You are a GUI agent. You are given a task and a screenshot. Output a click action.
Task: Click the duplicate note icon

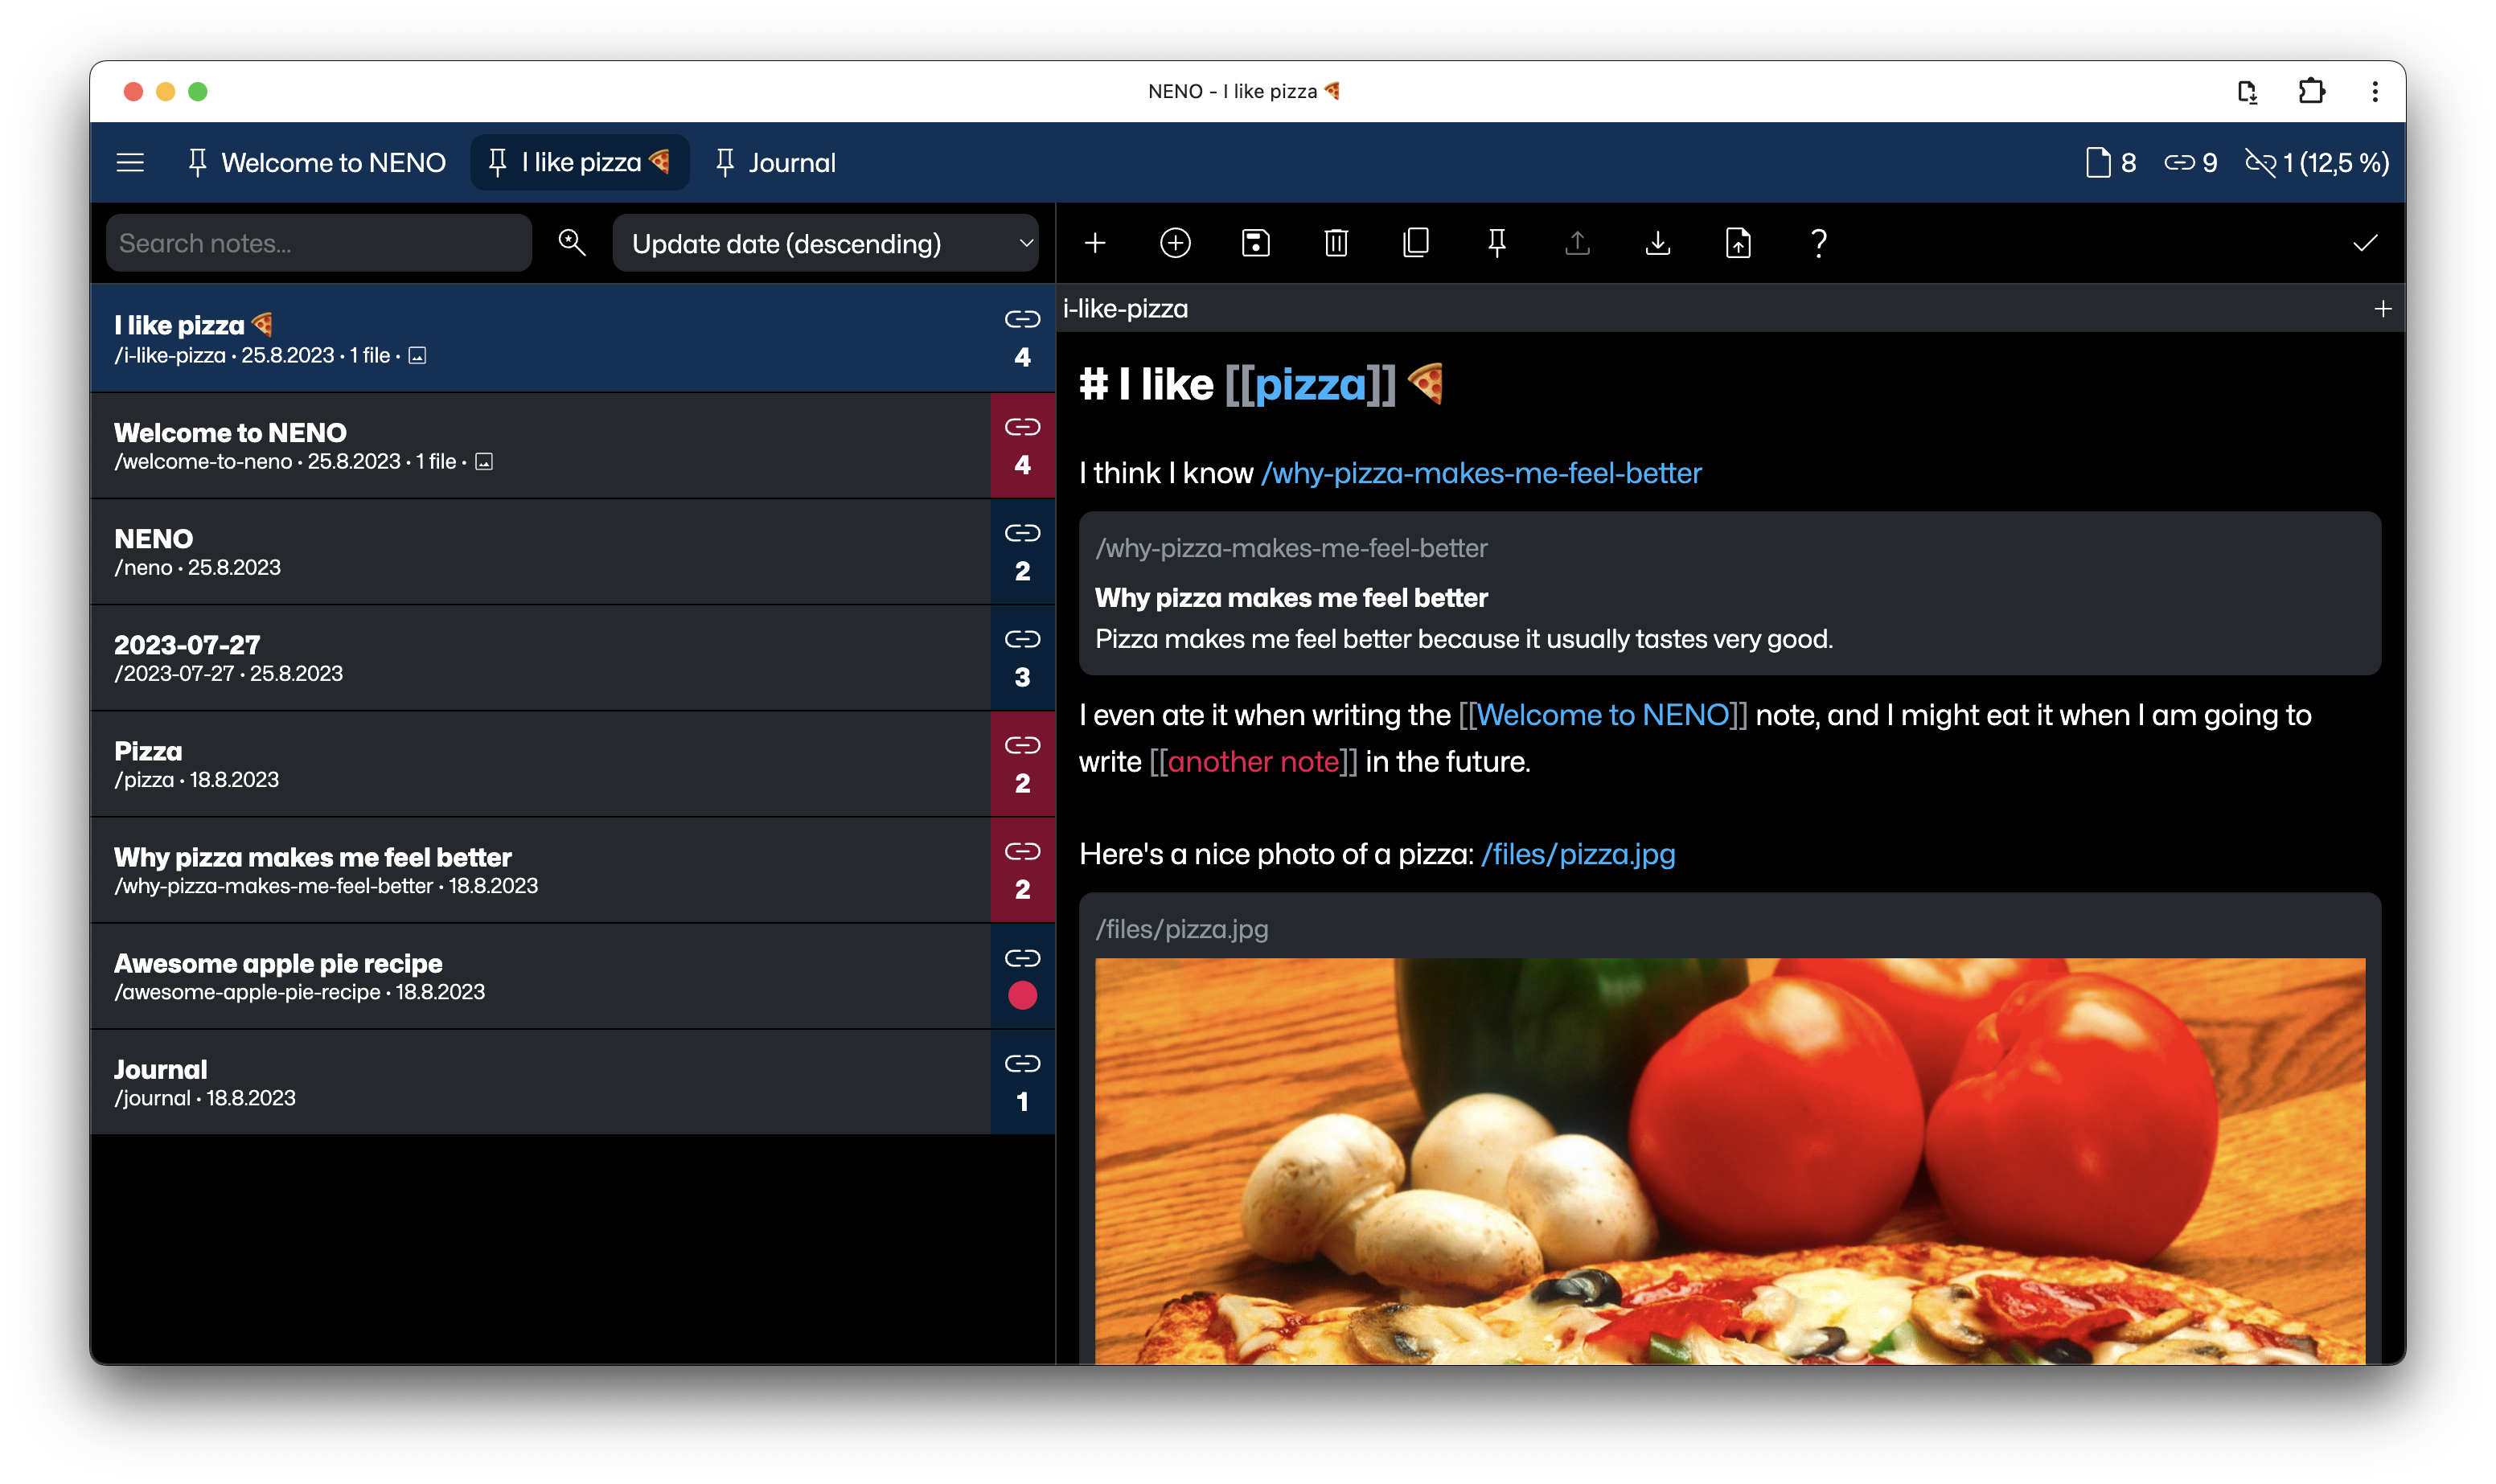[x=1416, y=243]
